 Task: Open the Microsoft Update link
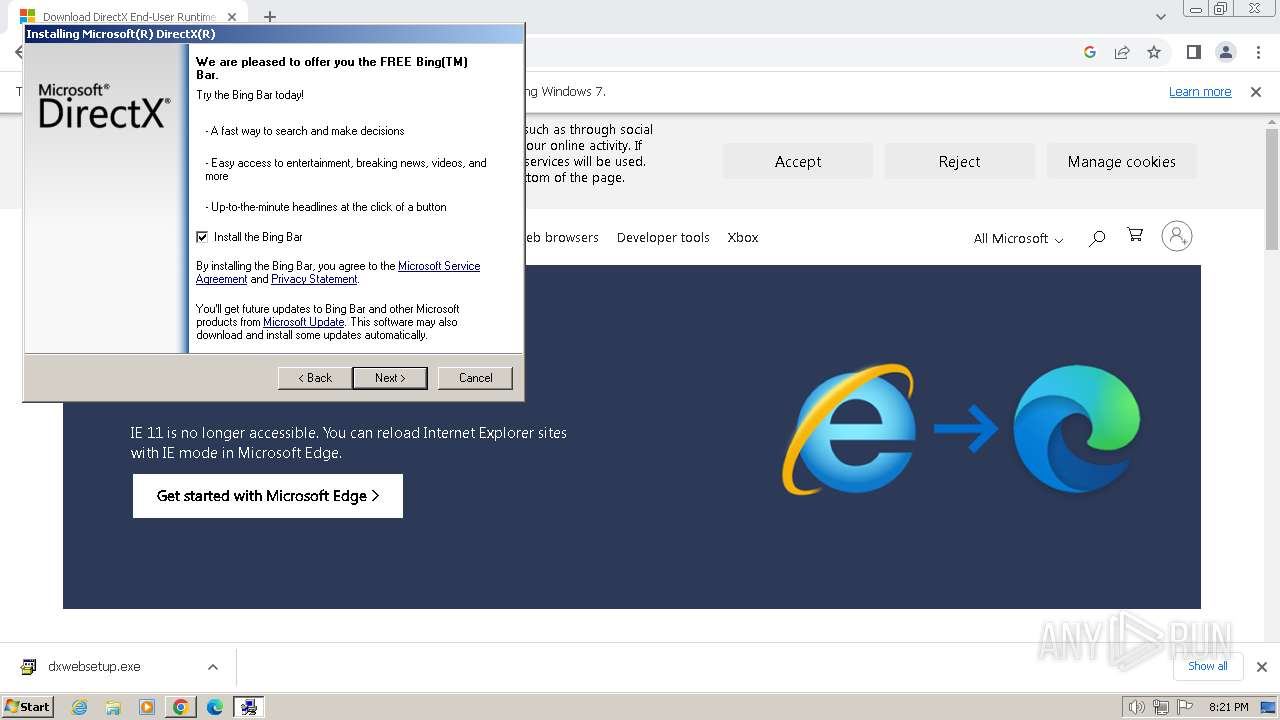303,322
